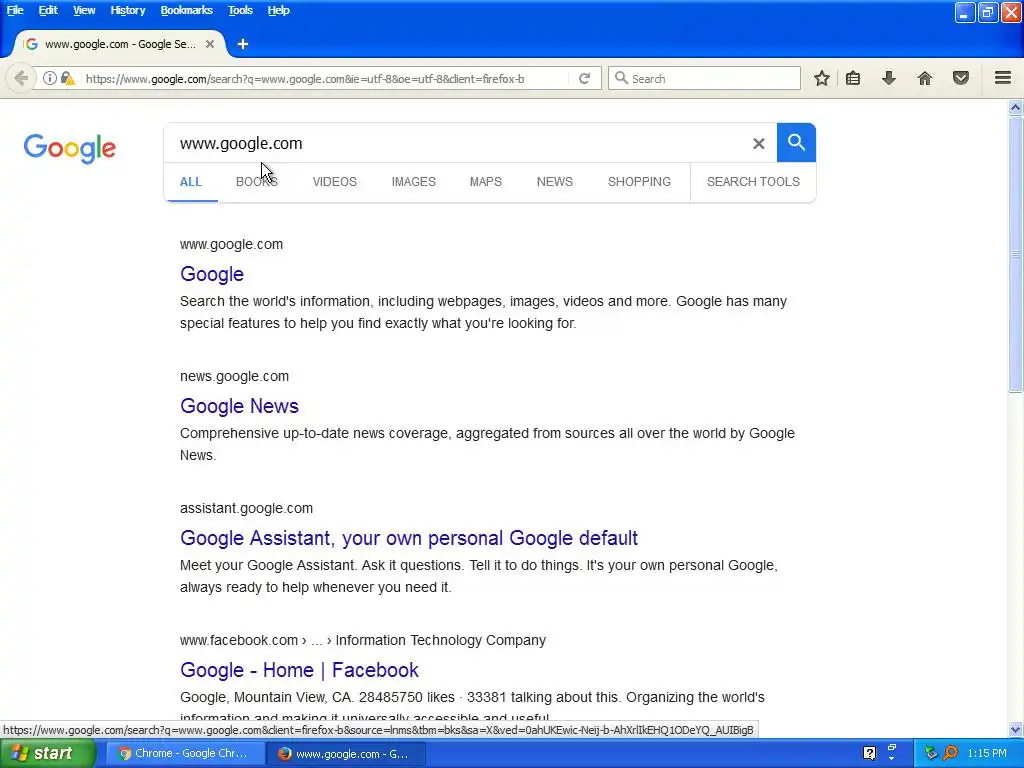Bookmark this page with the star icon
Image resolution: width=1024 pixels, height=768 pixels.
pos(822,78)
